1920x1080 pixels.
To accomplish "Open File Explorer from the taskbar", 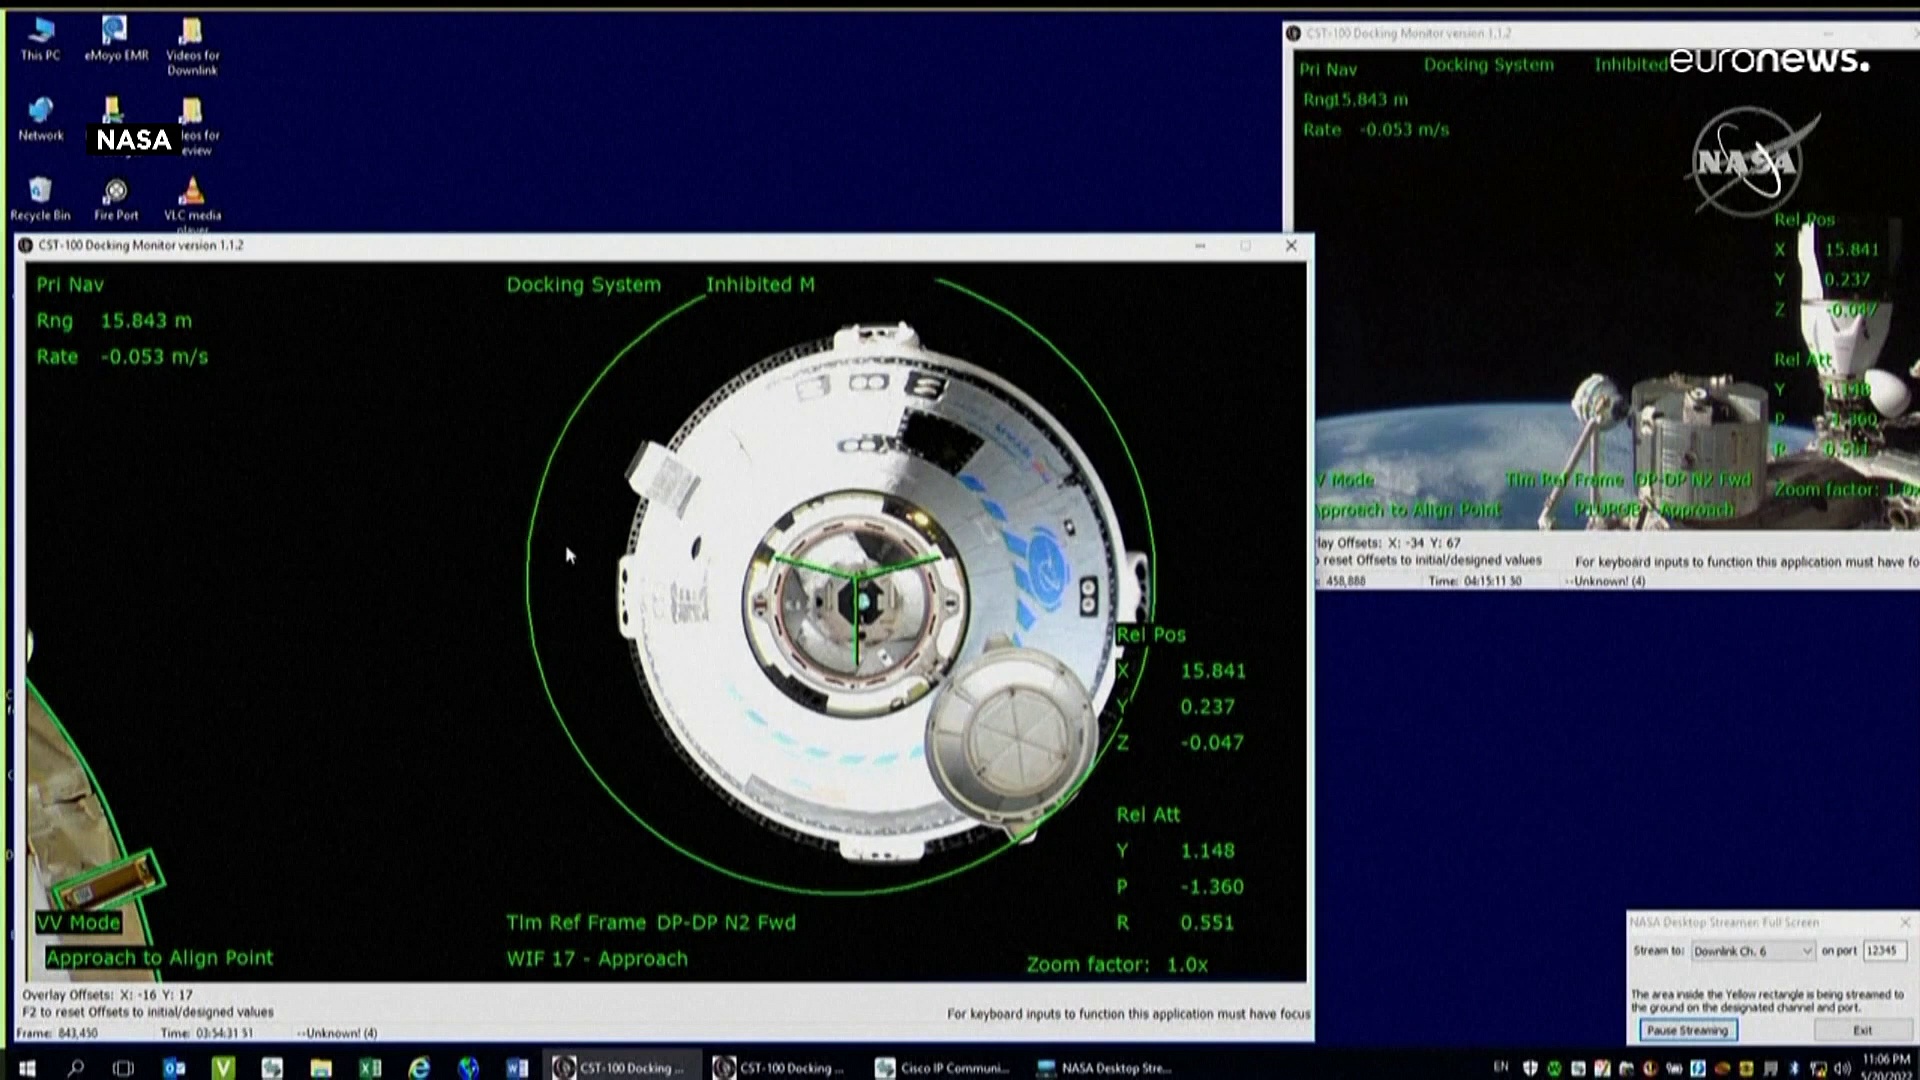I will click(x=321, y=1068).
